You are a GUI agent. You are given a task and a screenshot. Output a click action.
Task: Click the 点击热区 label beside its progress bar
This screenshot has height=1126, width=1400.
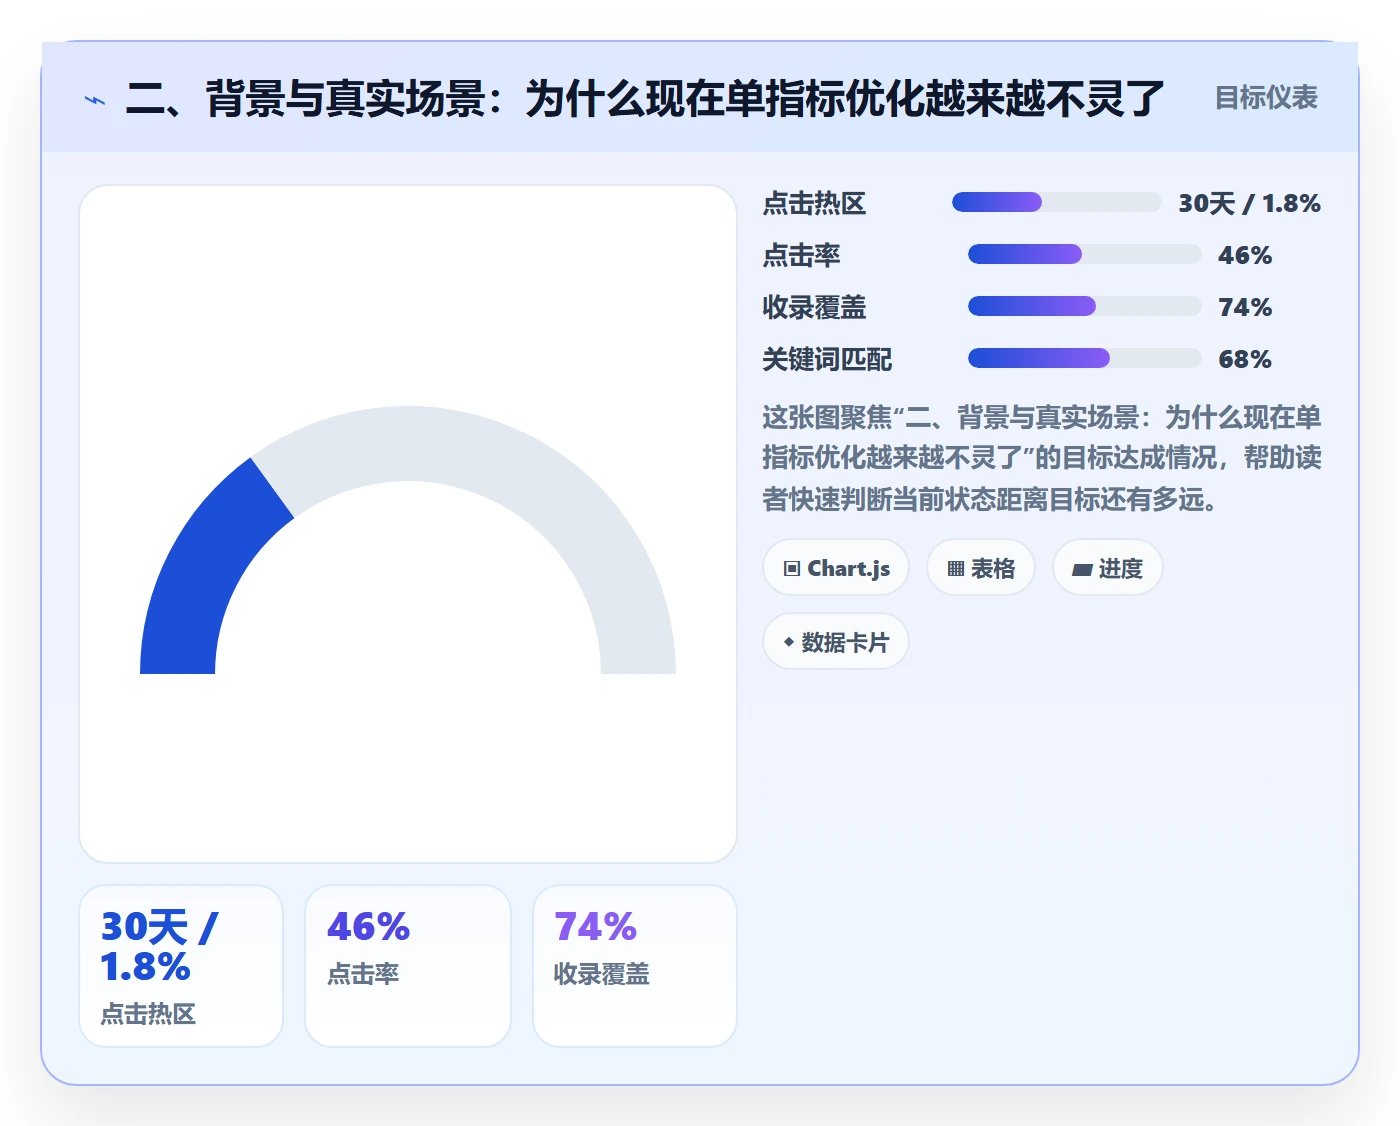[814, 203]
